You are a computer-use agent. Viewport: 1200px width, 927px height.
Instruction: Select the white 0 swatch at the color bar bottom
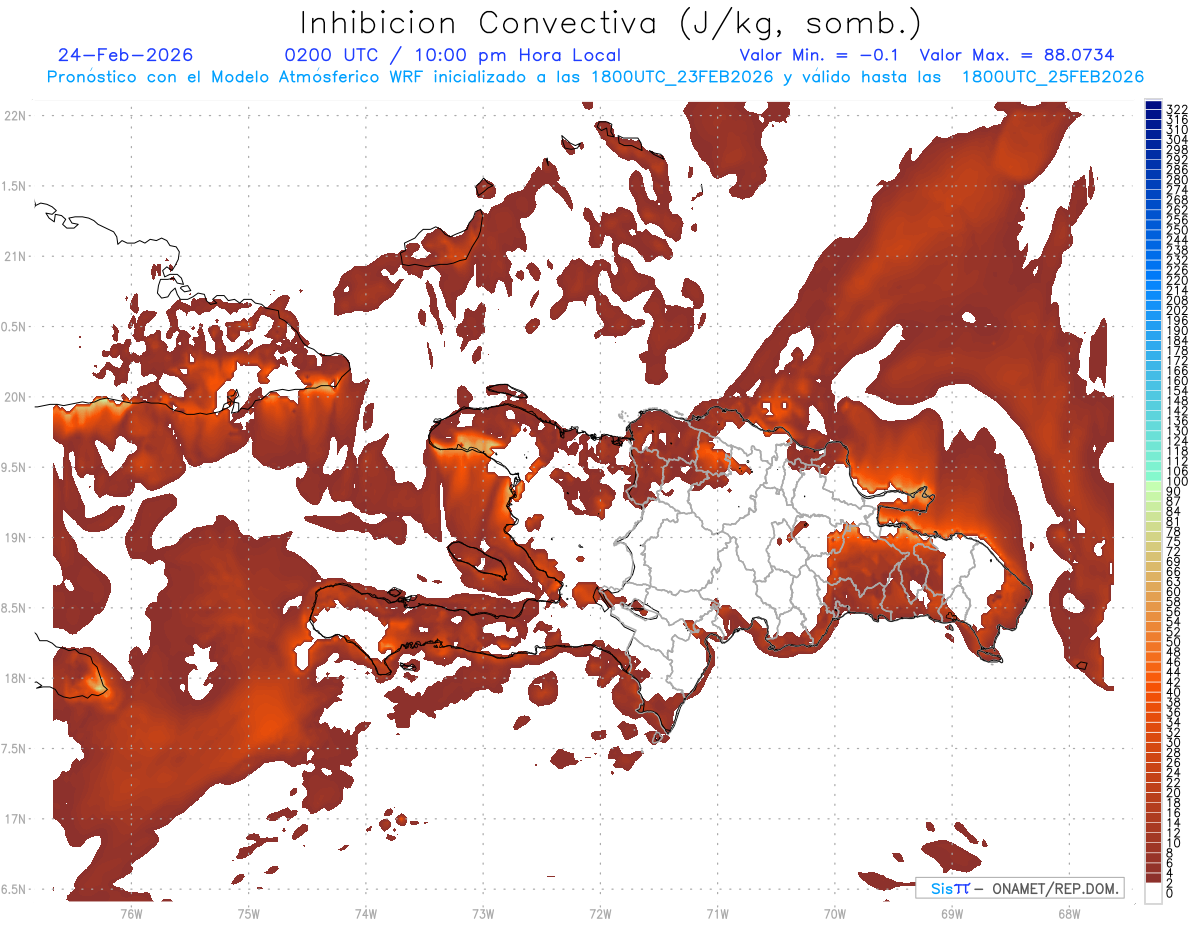point(1154,895)
